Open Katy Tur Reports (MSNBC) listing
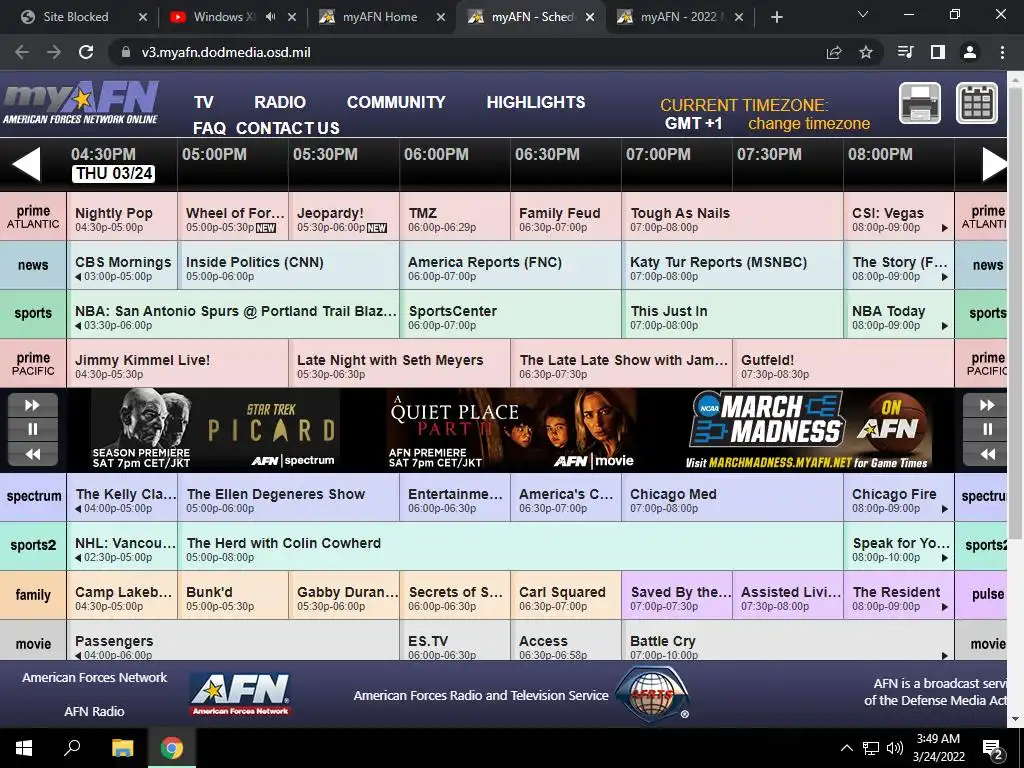Image resolution: width=1024 pixels, height=768 pixels. [x=732, y=266]
